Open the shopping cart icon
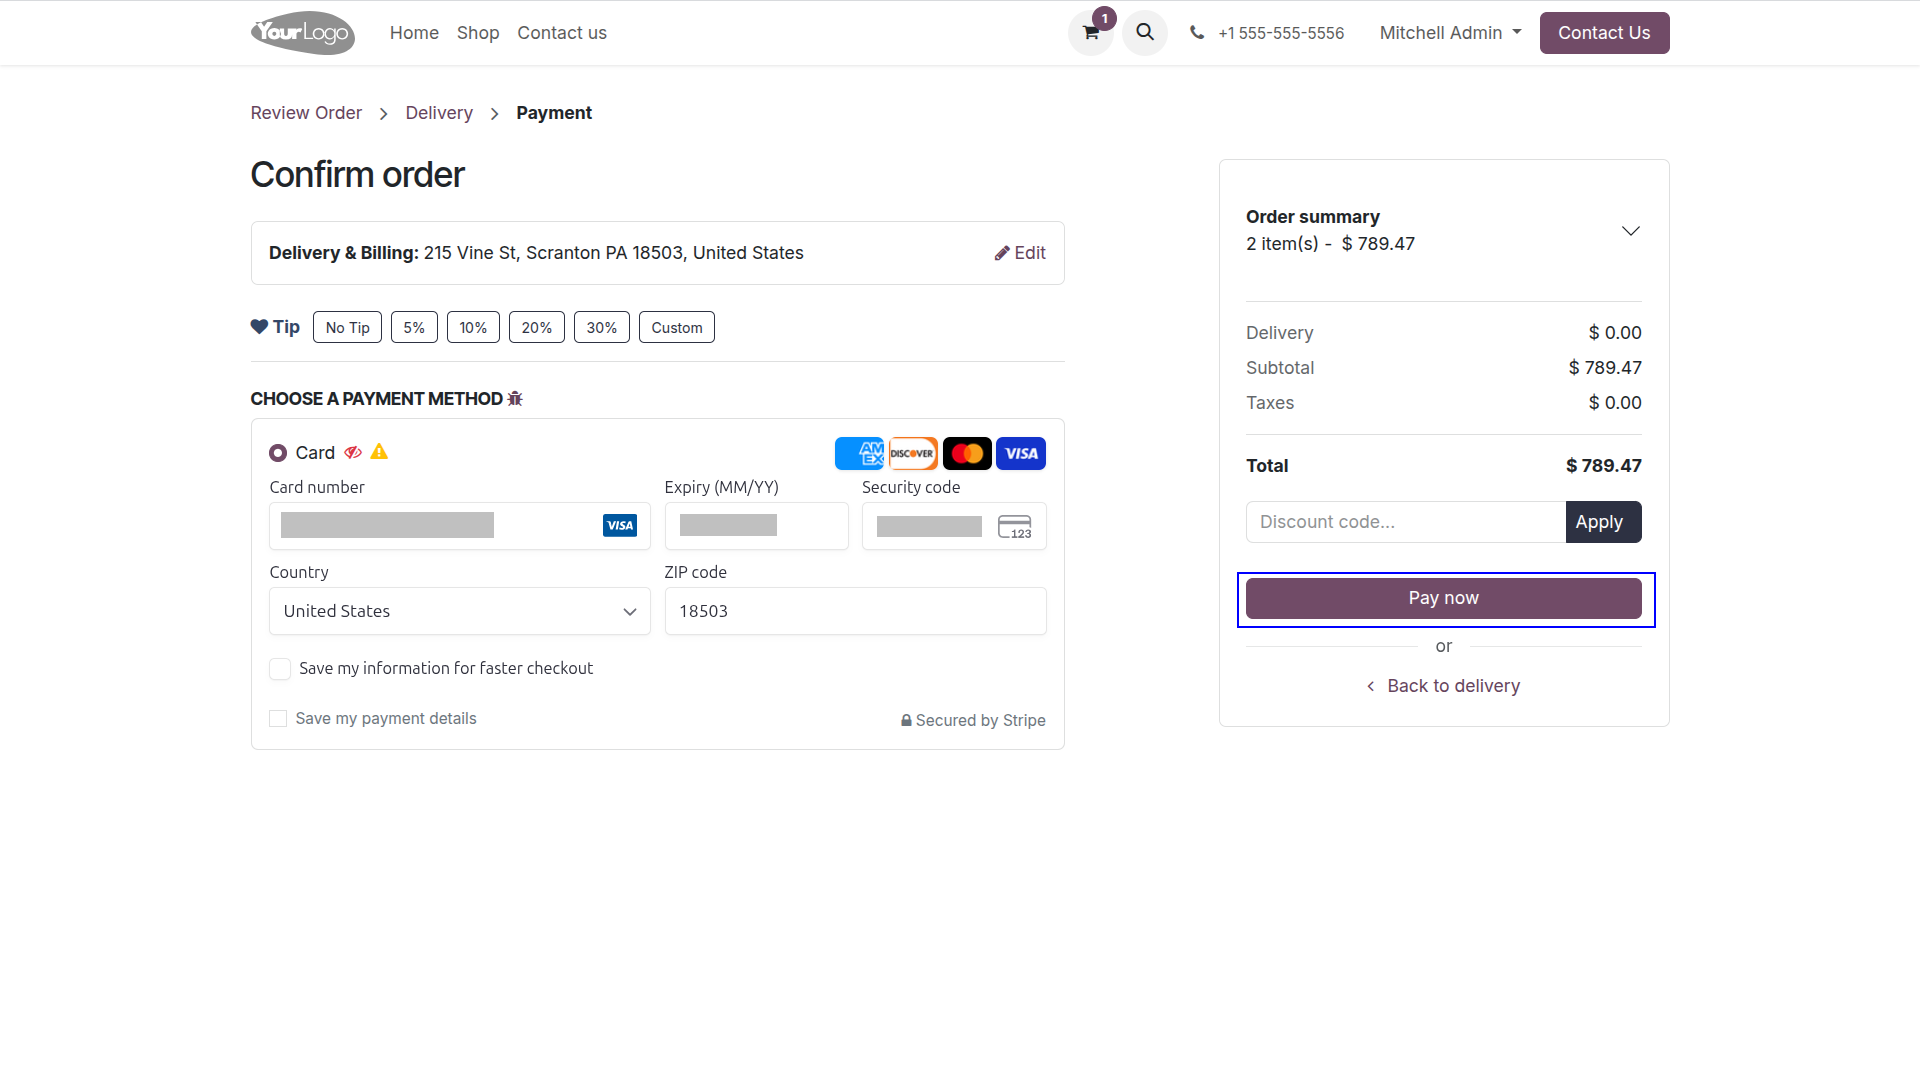The height and width of the screenshot is (1080, 1920). tap(1091, 33)
